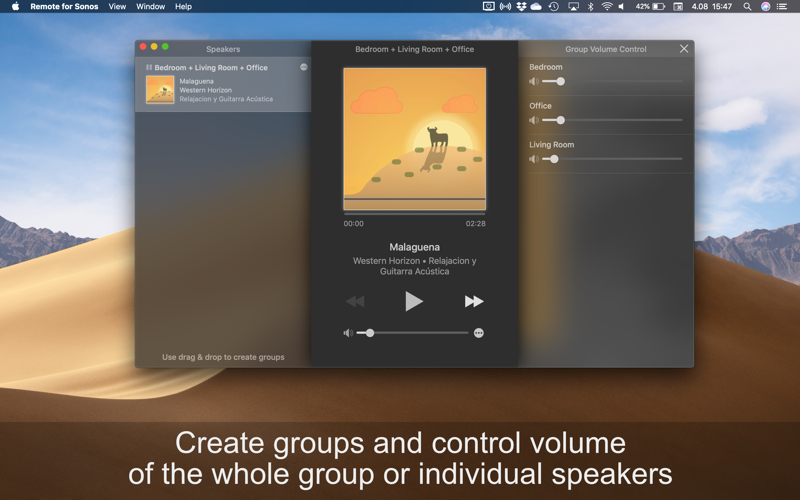Screen dimensions: 800x500
Task: Click the large album artwork
Action: point(414,139)
